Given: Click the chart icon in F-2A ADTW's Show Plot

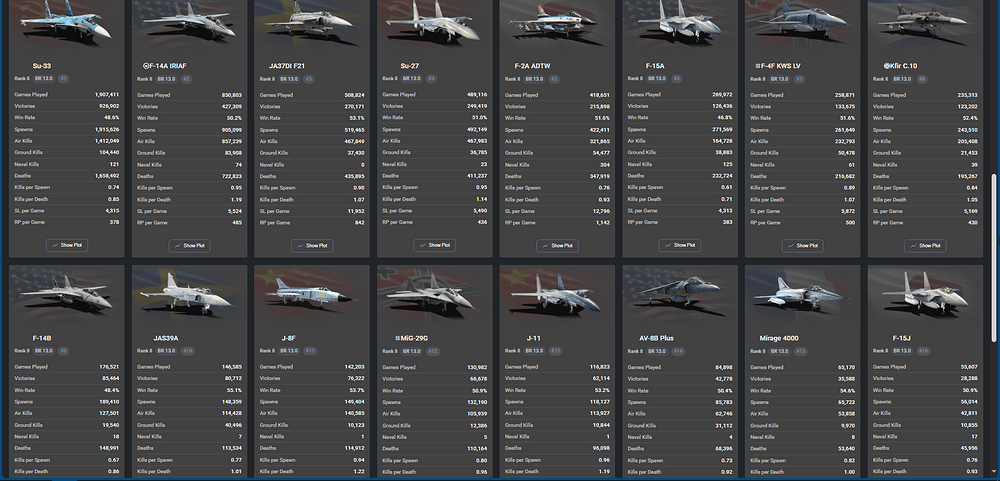Looking at the screenshot, I should point(547,245).
